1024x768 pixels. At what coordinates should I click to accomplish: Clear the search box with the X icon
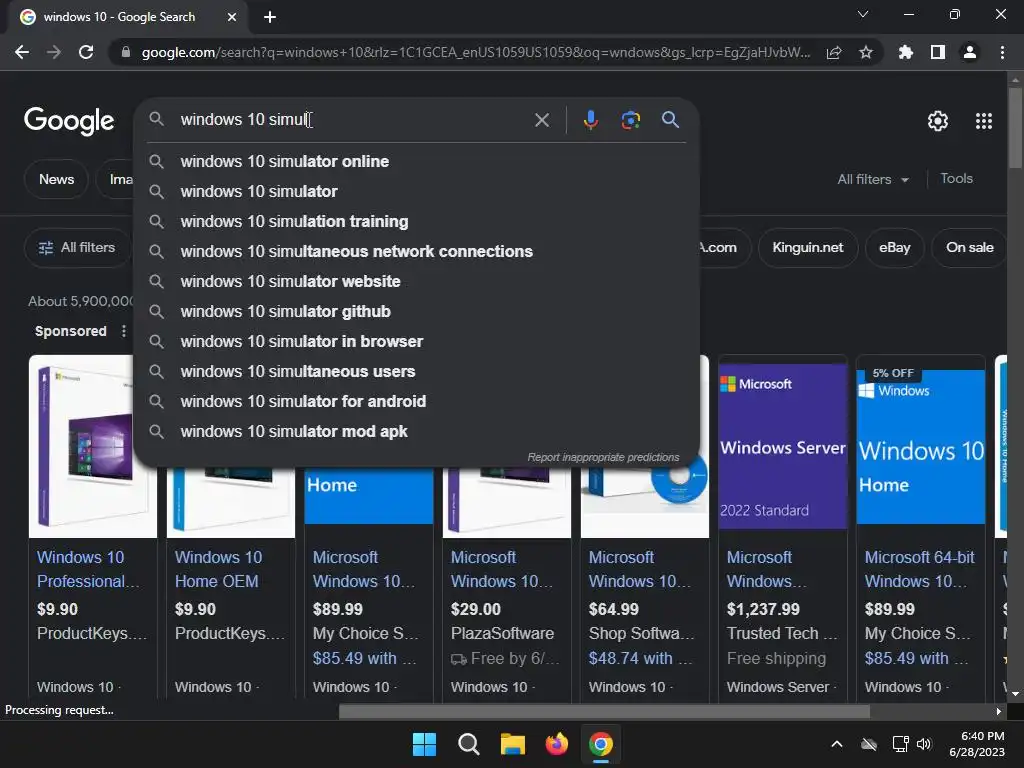(x=542, y=120)
